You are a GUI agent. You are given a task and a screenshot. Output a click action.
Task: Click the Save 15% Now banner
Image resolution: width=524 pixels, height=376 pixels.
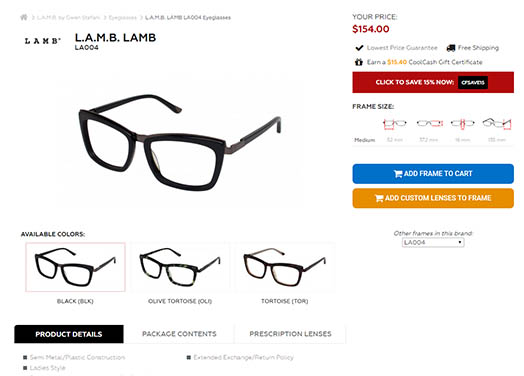coord(433,82)
